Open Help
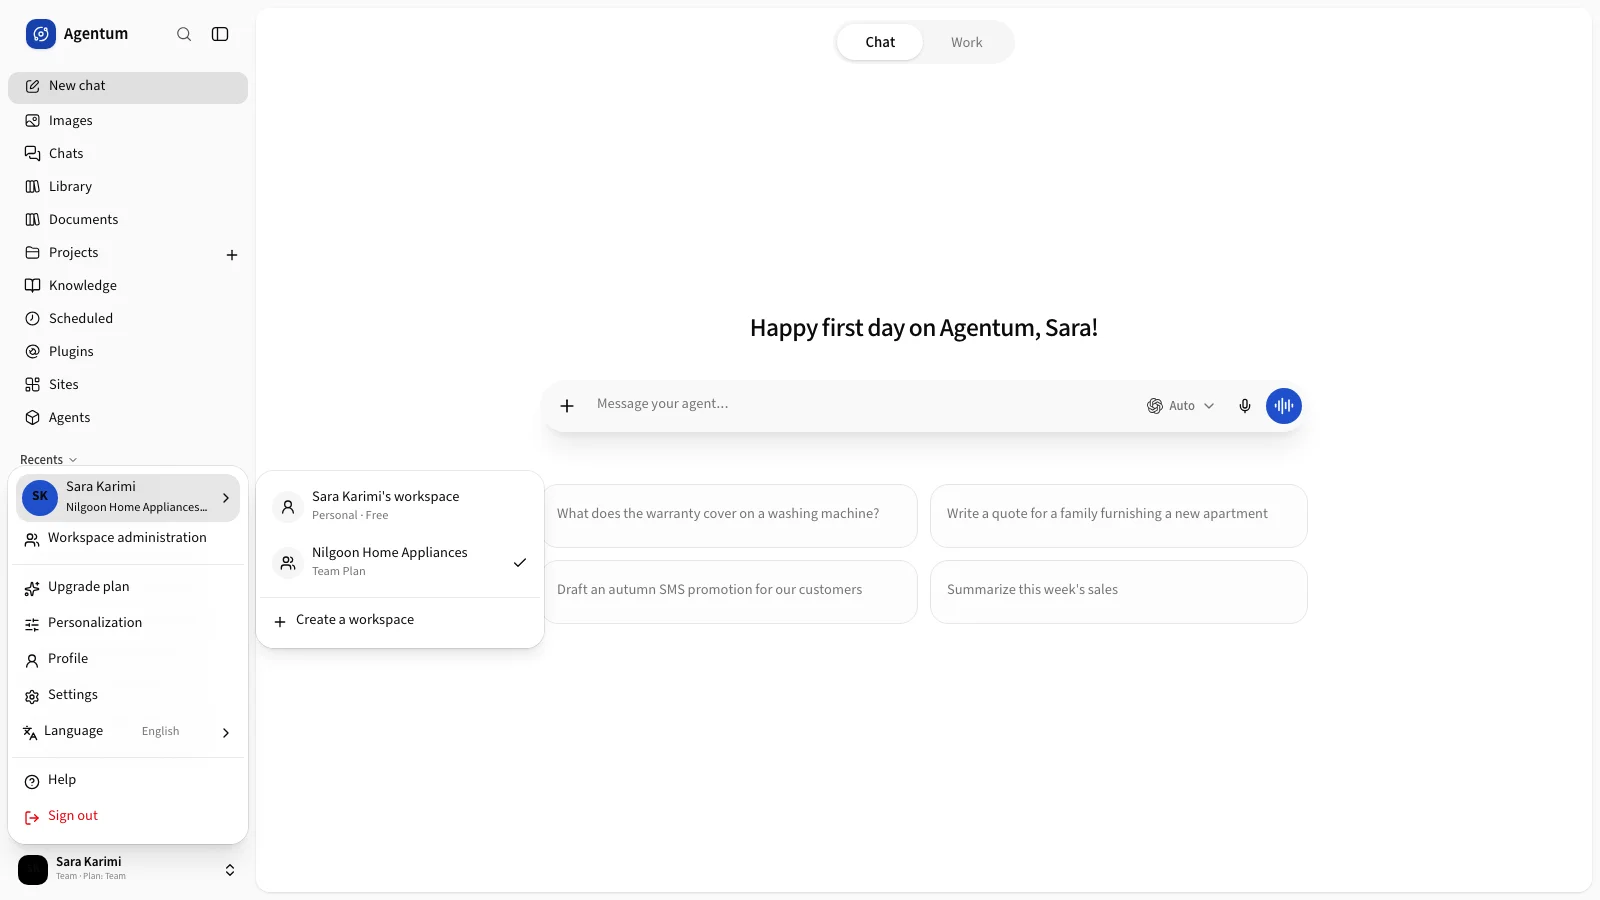 click(128, 780)
